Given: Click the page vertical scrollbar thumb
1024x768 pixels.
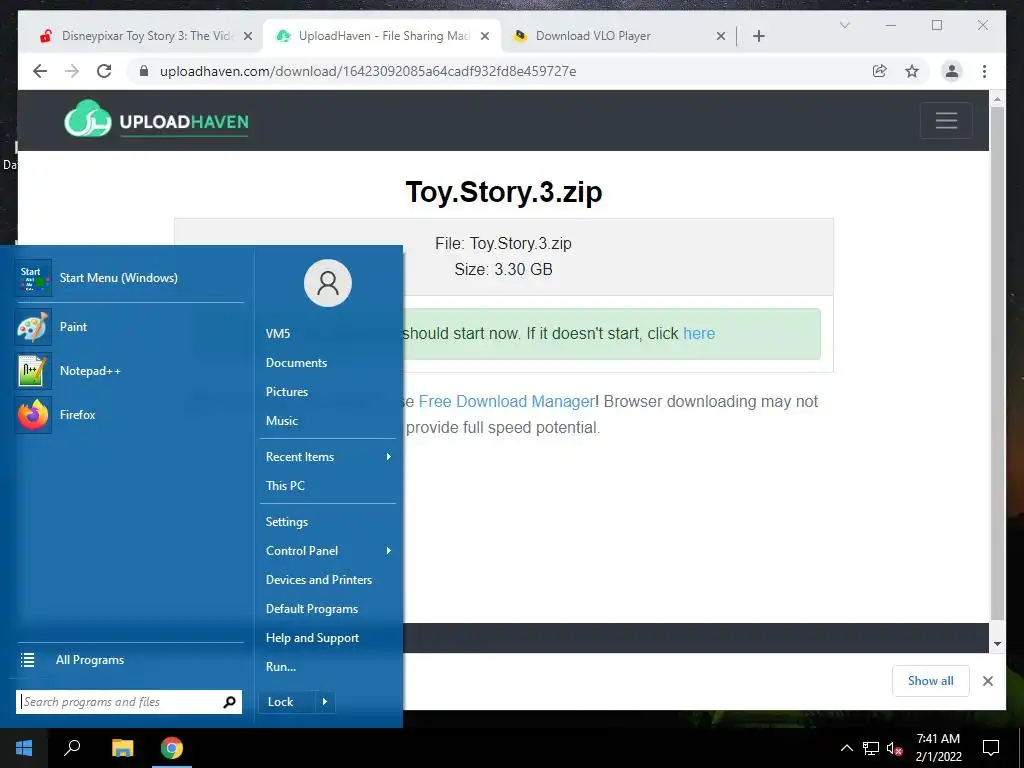Looking at the screenshot, I should click(x=997, y=362).
